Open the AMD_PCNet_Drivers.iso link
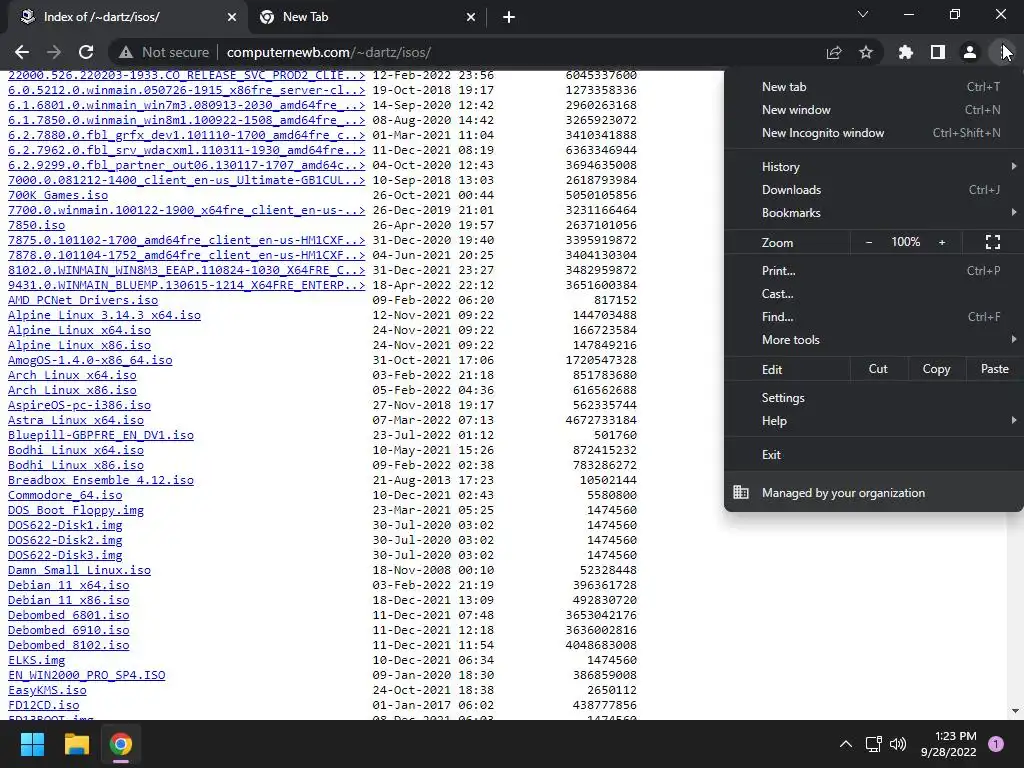 pyautogui.click(x=83, y=300)
